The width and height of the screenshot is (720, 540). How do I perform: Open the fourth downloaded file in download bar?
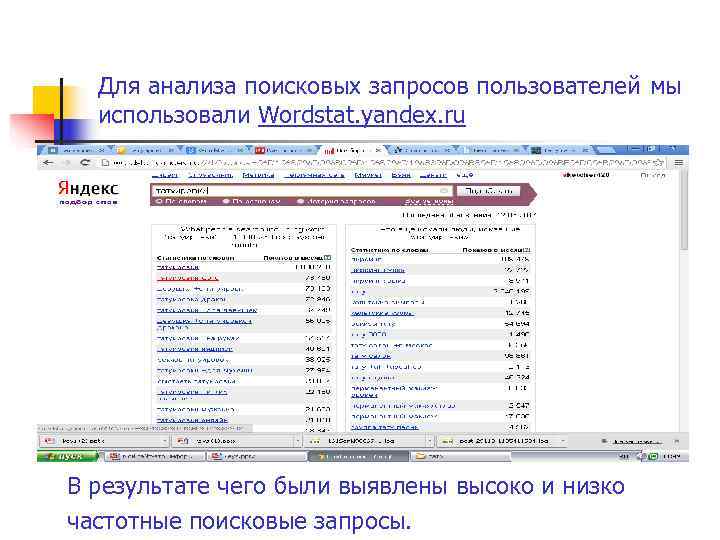coord(497,441)
